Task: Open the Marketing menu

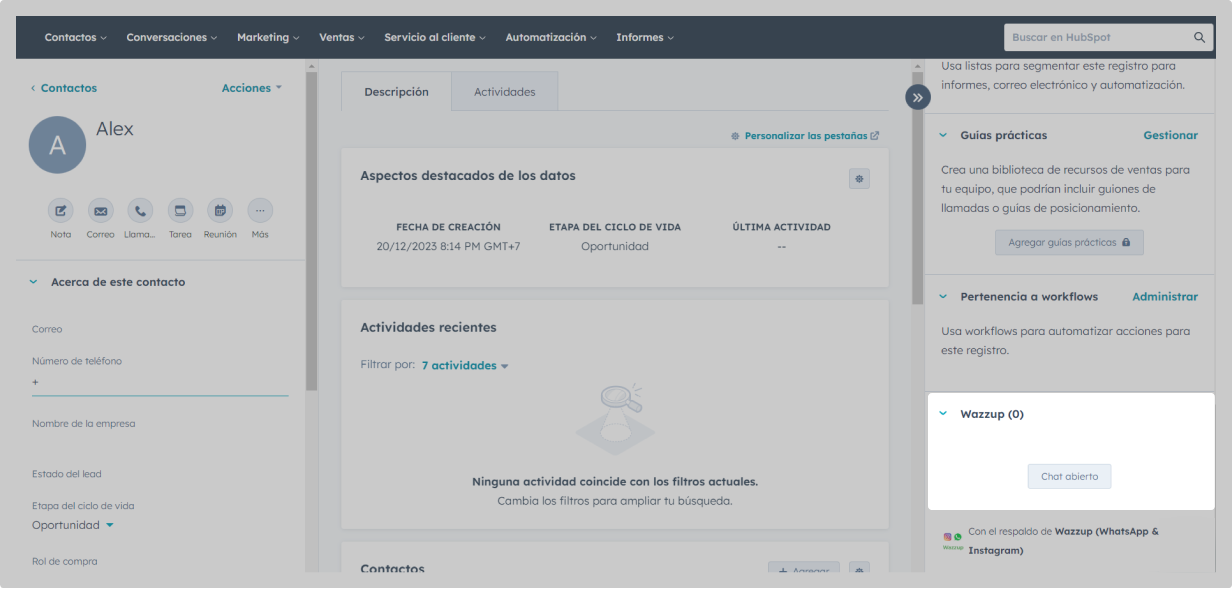Action: 268,38
